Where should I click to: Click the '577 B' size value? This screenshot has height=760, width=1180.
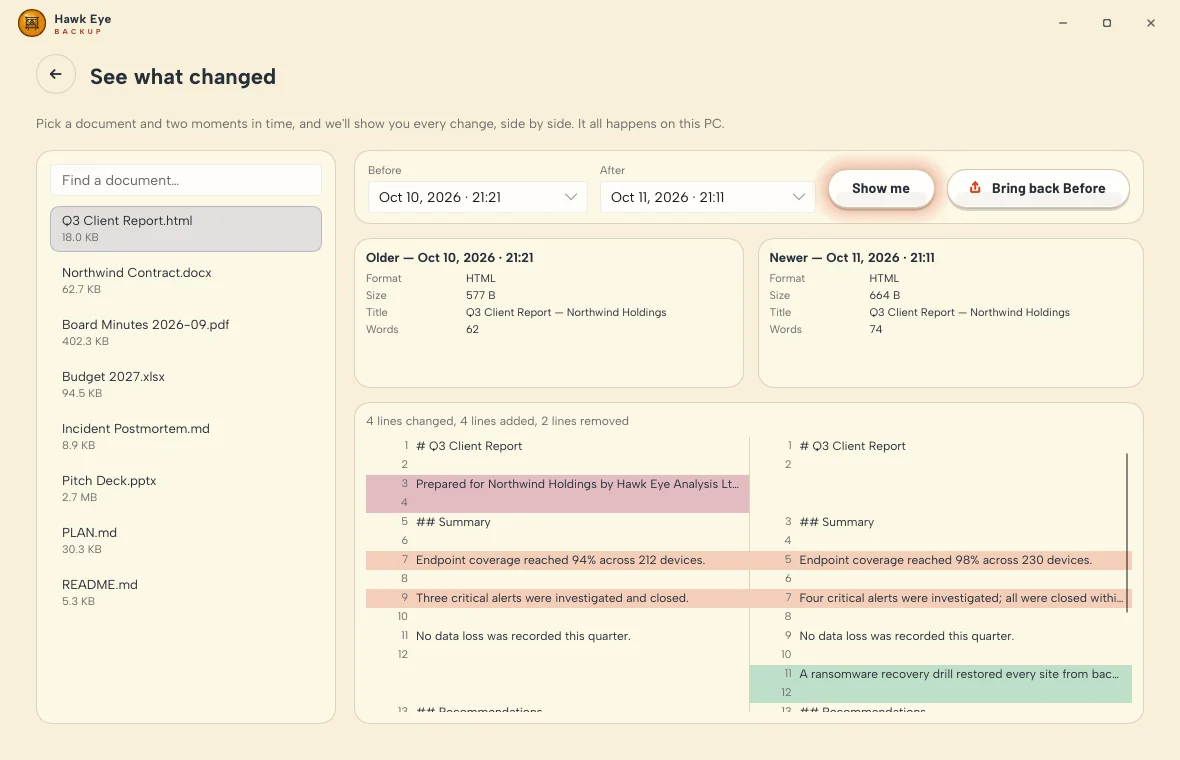click(480, 295)
